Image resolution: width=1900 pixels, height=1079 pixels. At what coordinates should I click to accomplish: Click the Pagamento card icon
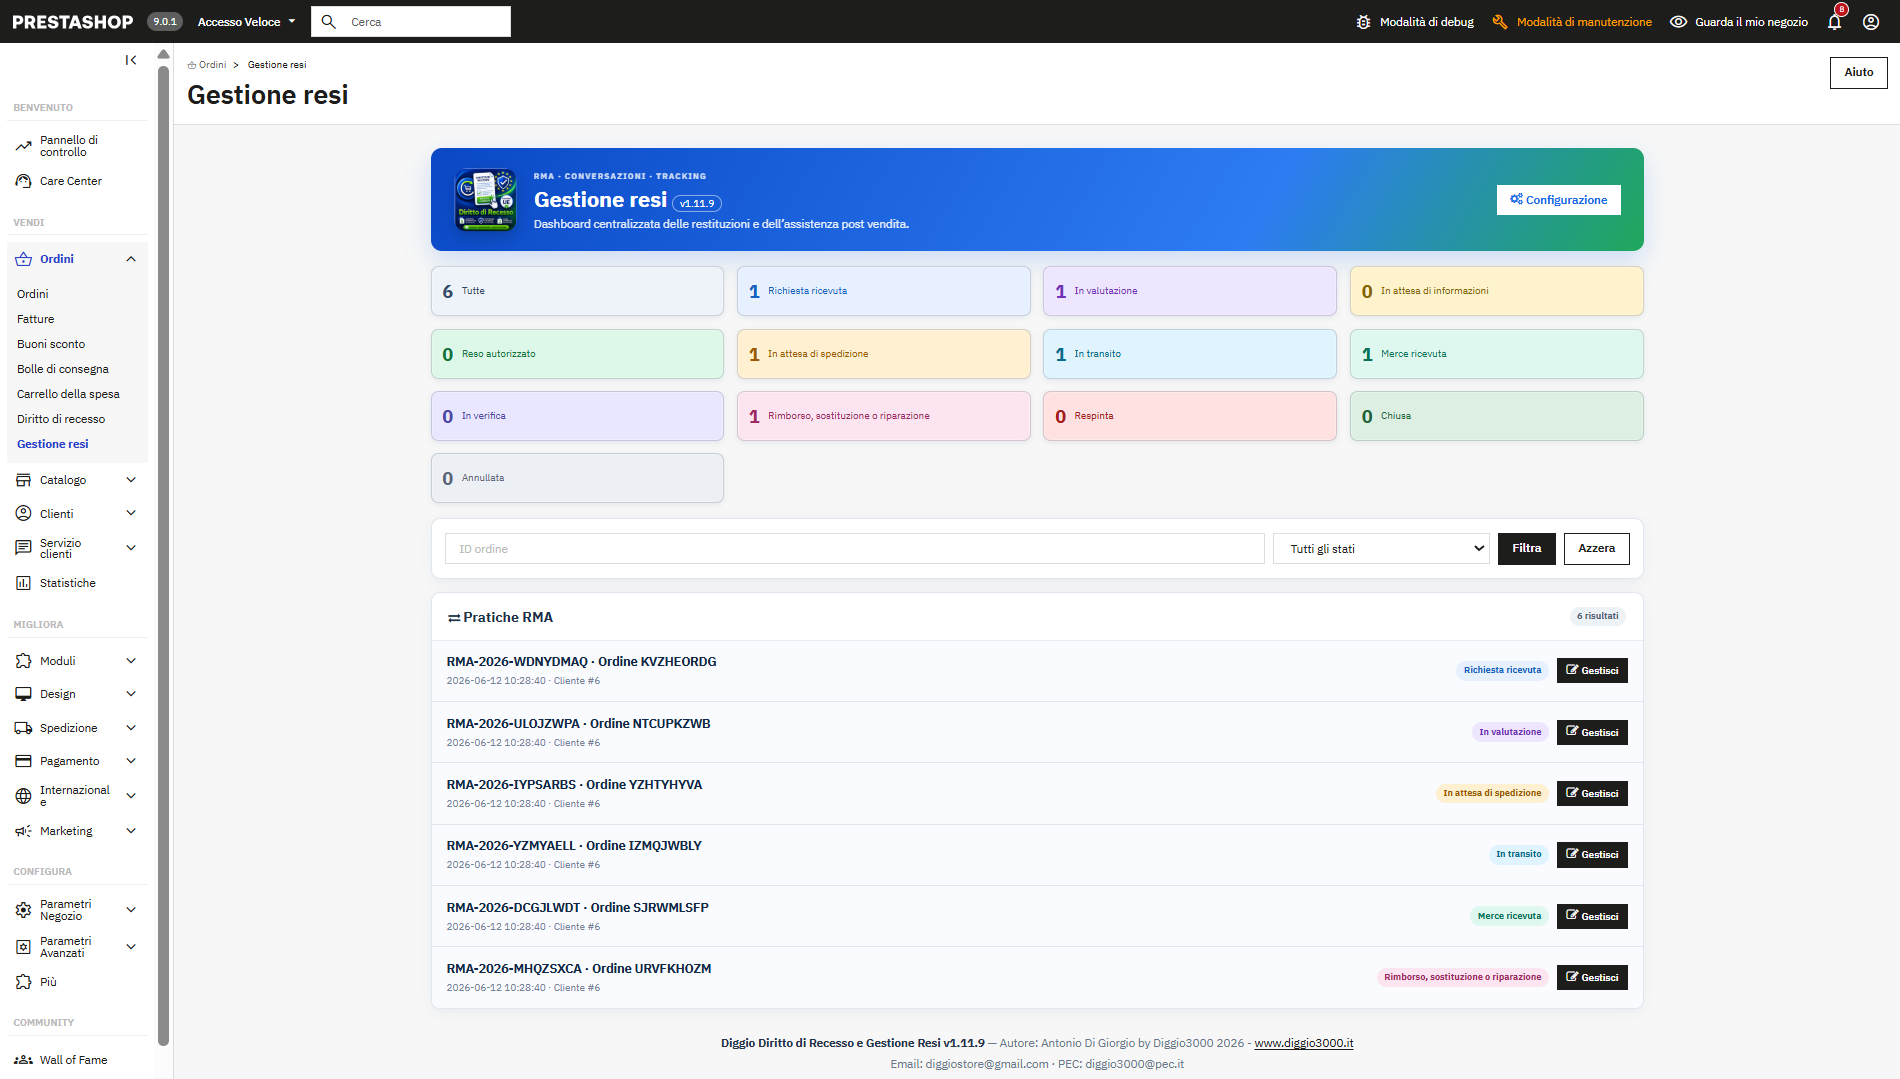[x=24, y=761]
